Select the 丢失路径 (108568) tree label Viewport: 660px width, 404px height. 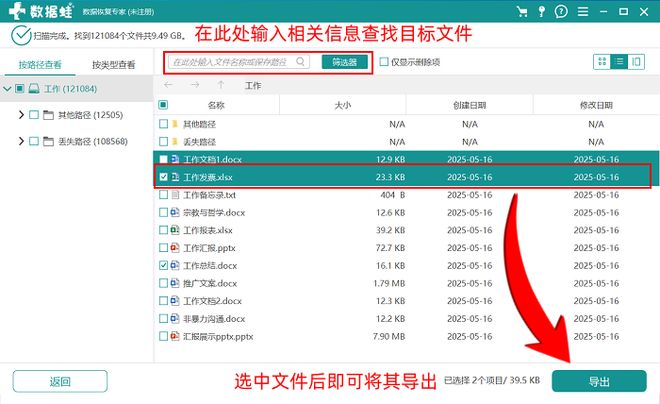pyautogui.click(x=93, y=141)
